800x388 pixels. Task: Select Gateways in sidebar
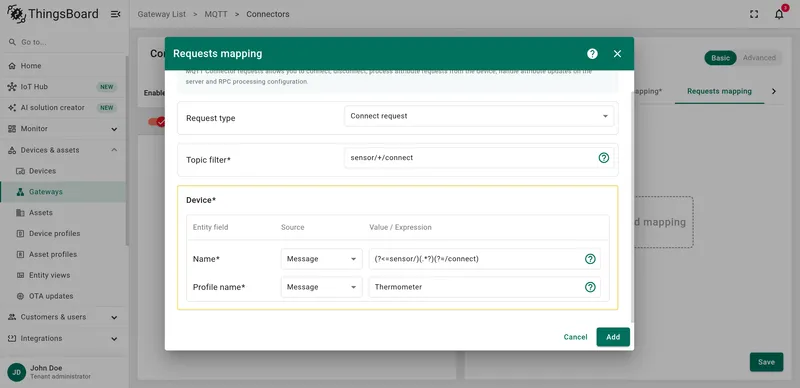coord(64,192)
